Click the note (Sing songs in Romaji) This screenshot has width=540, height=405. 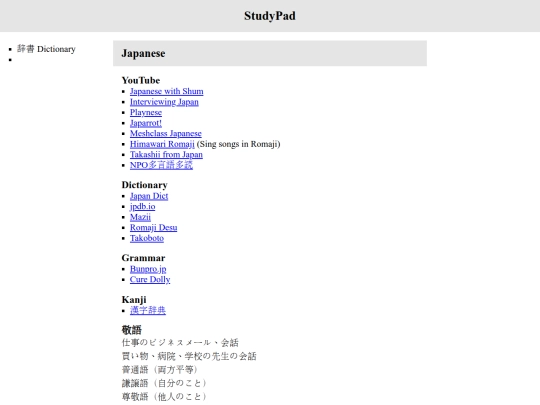[238, 144]
